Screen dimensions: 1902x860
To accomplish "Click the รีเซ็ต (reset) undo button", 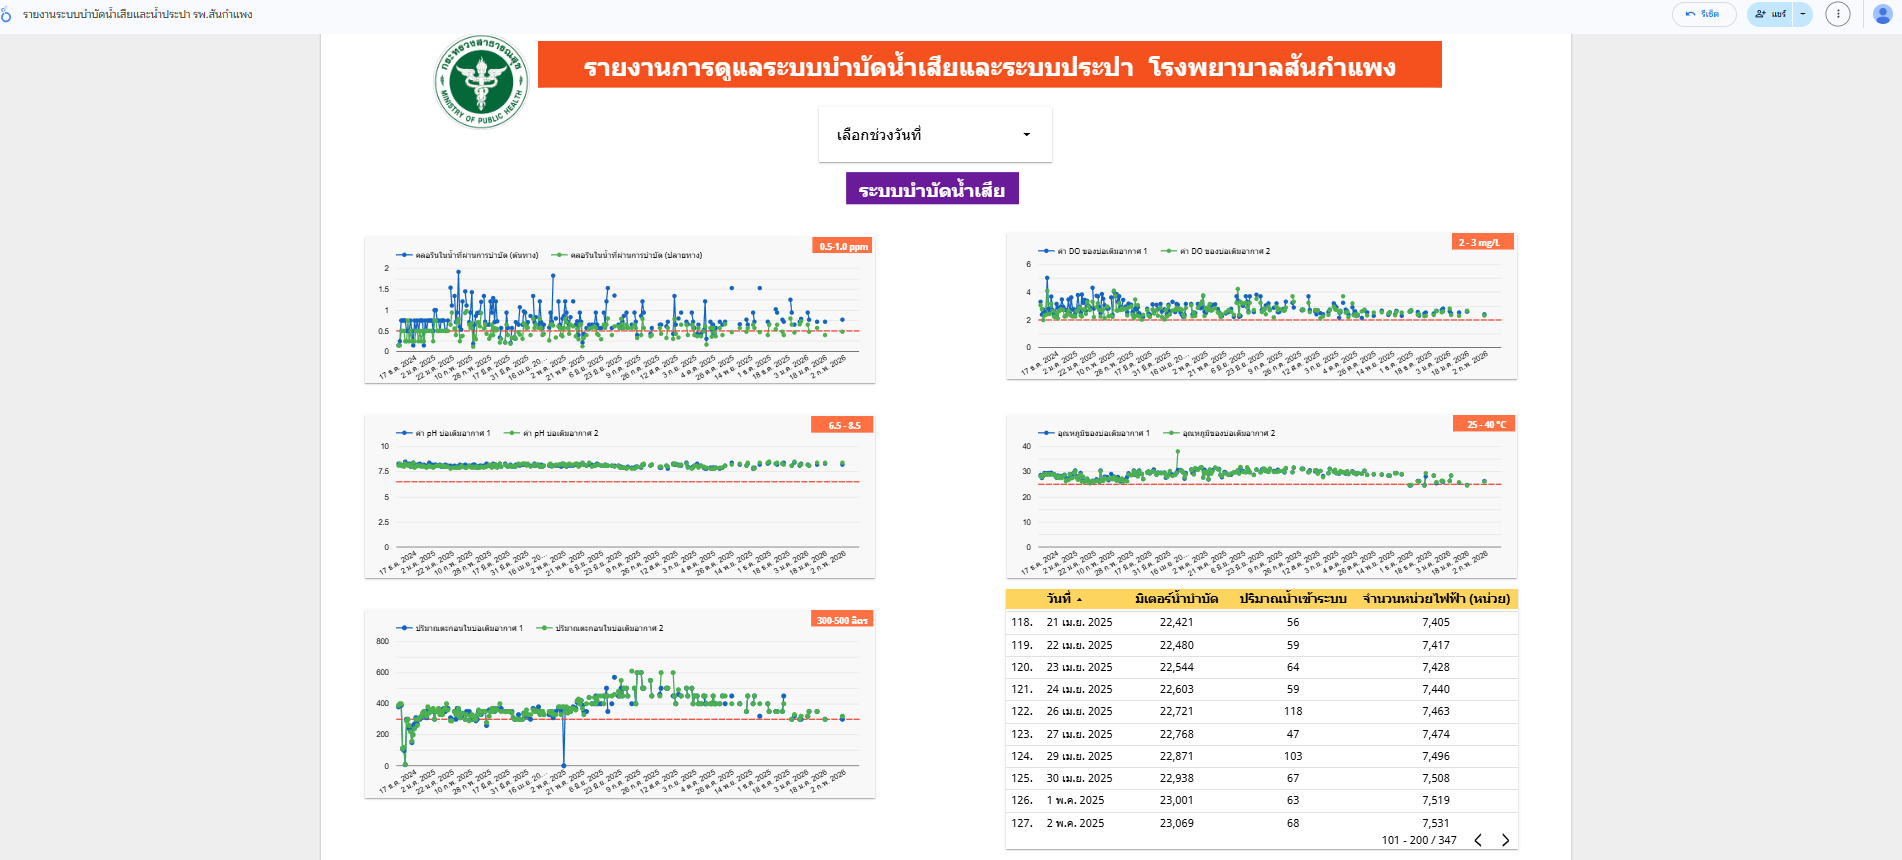I will 1703,14.
